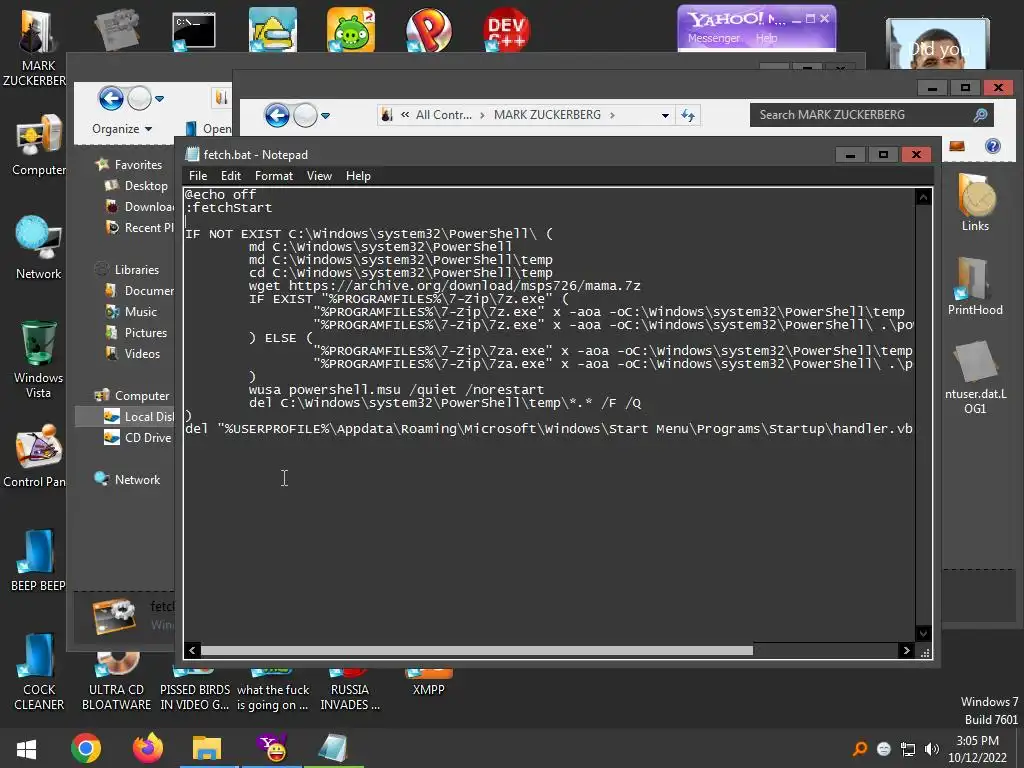Click the magnifier icon in the system tray
This screenshot has width=1024, height=768.
pos(860,749)
